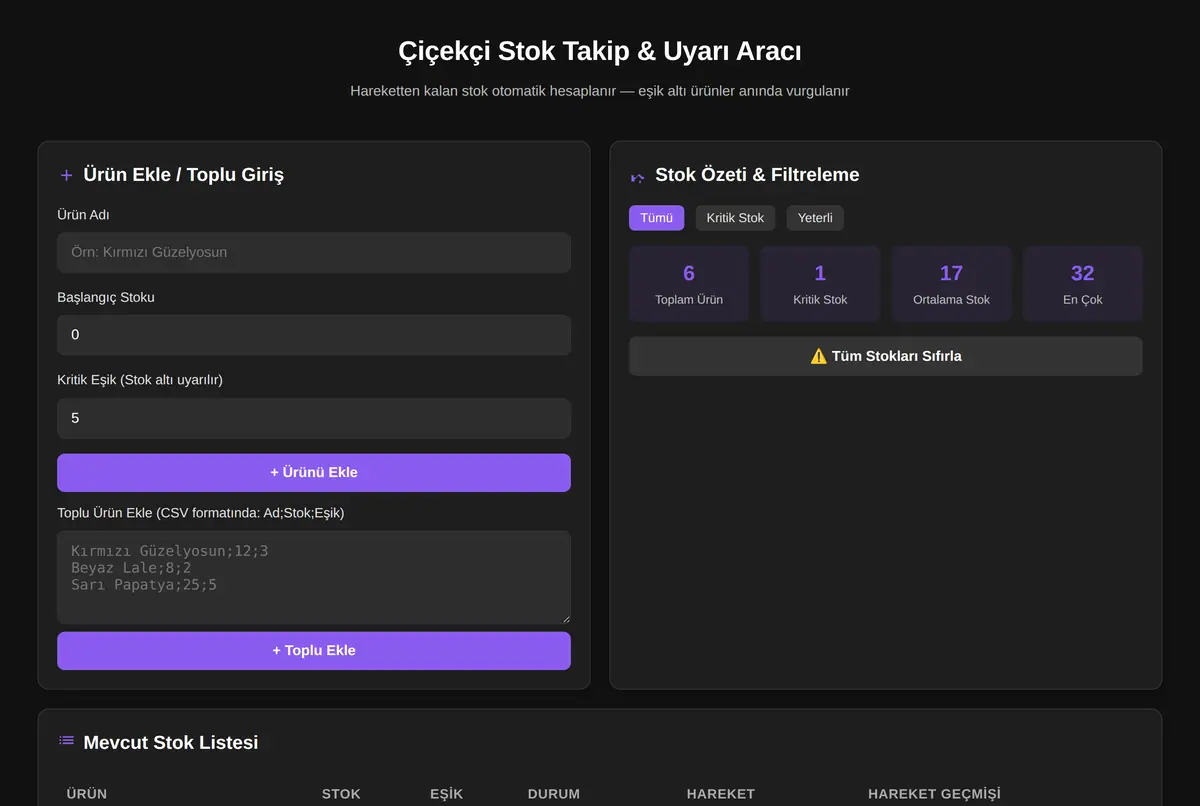Select the Kritik Stok filter tab
The image size is (1200, 806).
735,218
